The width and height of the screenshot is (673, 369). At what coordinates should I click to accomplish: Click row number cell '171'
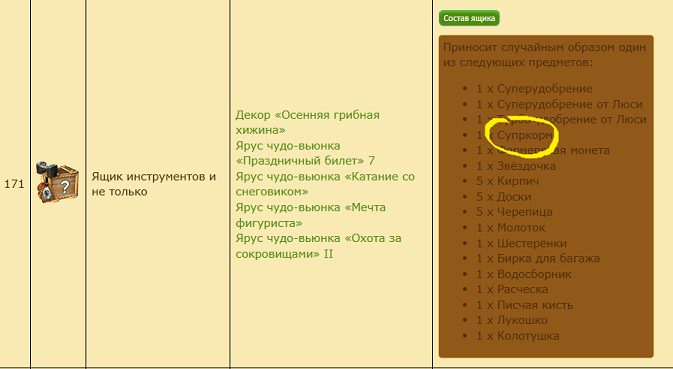click(x=14, y=184)
